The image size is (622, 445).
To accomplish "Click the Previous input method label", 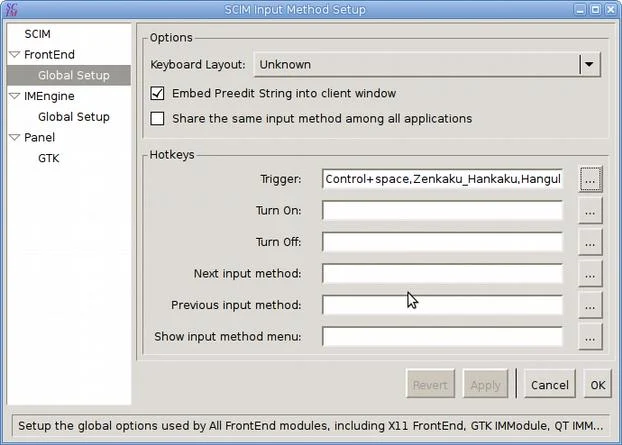I will click(x=236, y=305).
